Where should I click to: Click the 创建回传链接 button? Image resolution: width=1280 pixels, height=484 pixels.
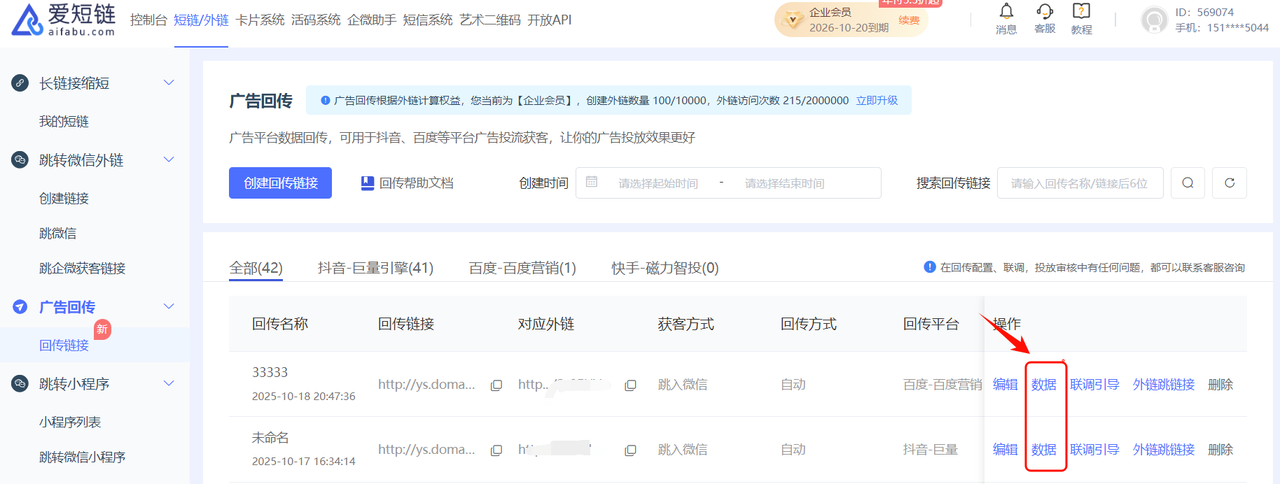(x=280, y=183)
